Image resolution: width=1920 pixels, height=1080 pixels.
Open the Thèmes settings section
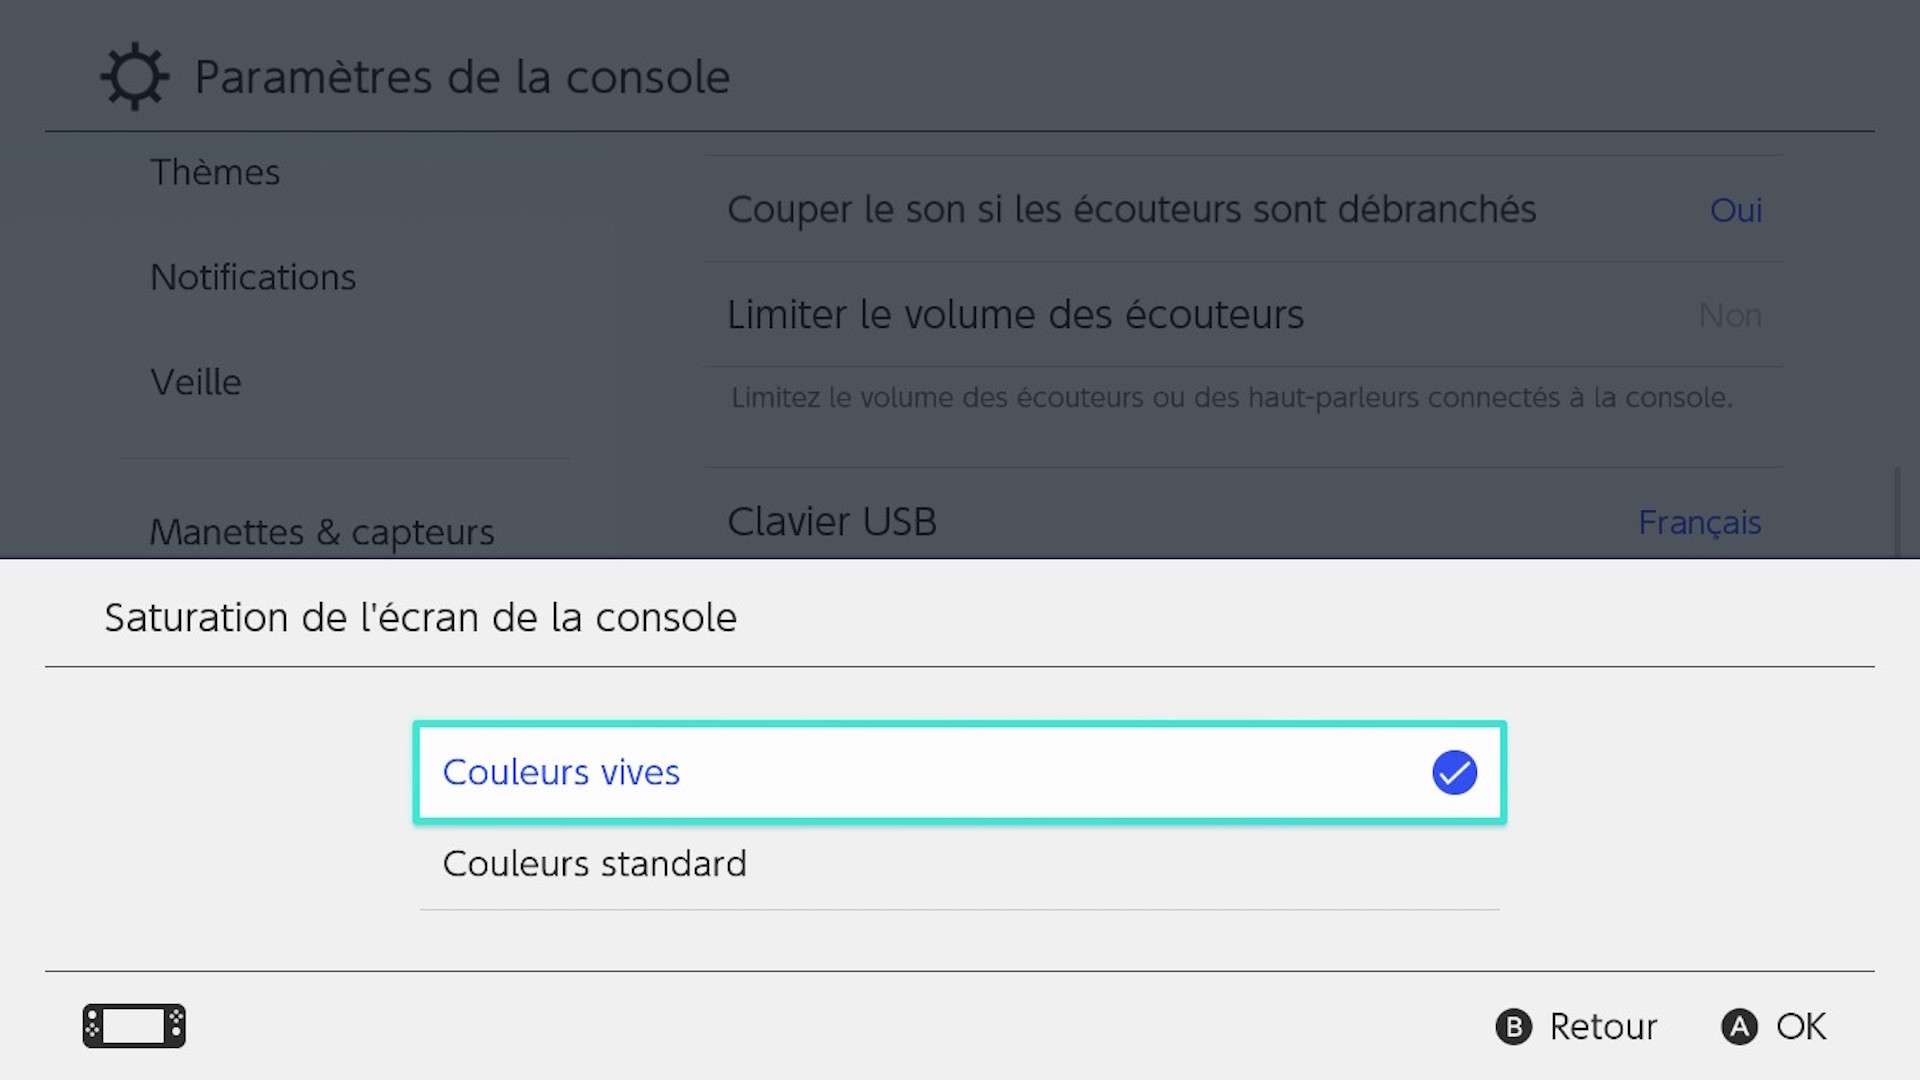point(215,173)
